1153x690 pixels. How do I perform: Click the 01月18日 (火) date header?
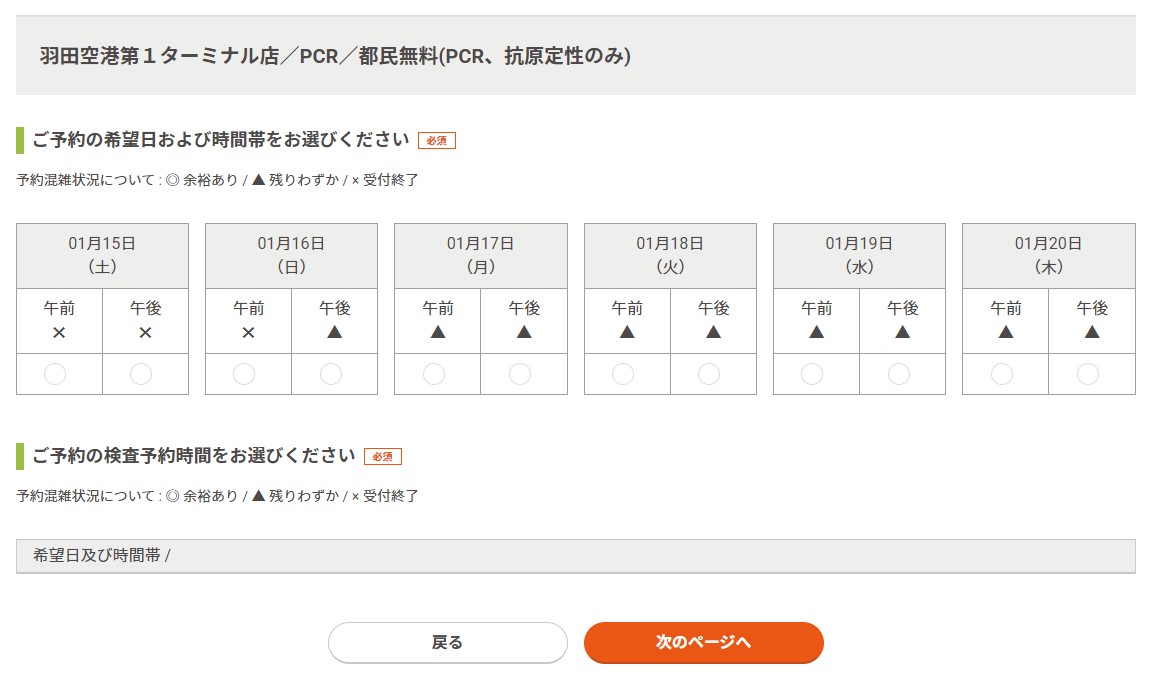point(670,255)
